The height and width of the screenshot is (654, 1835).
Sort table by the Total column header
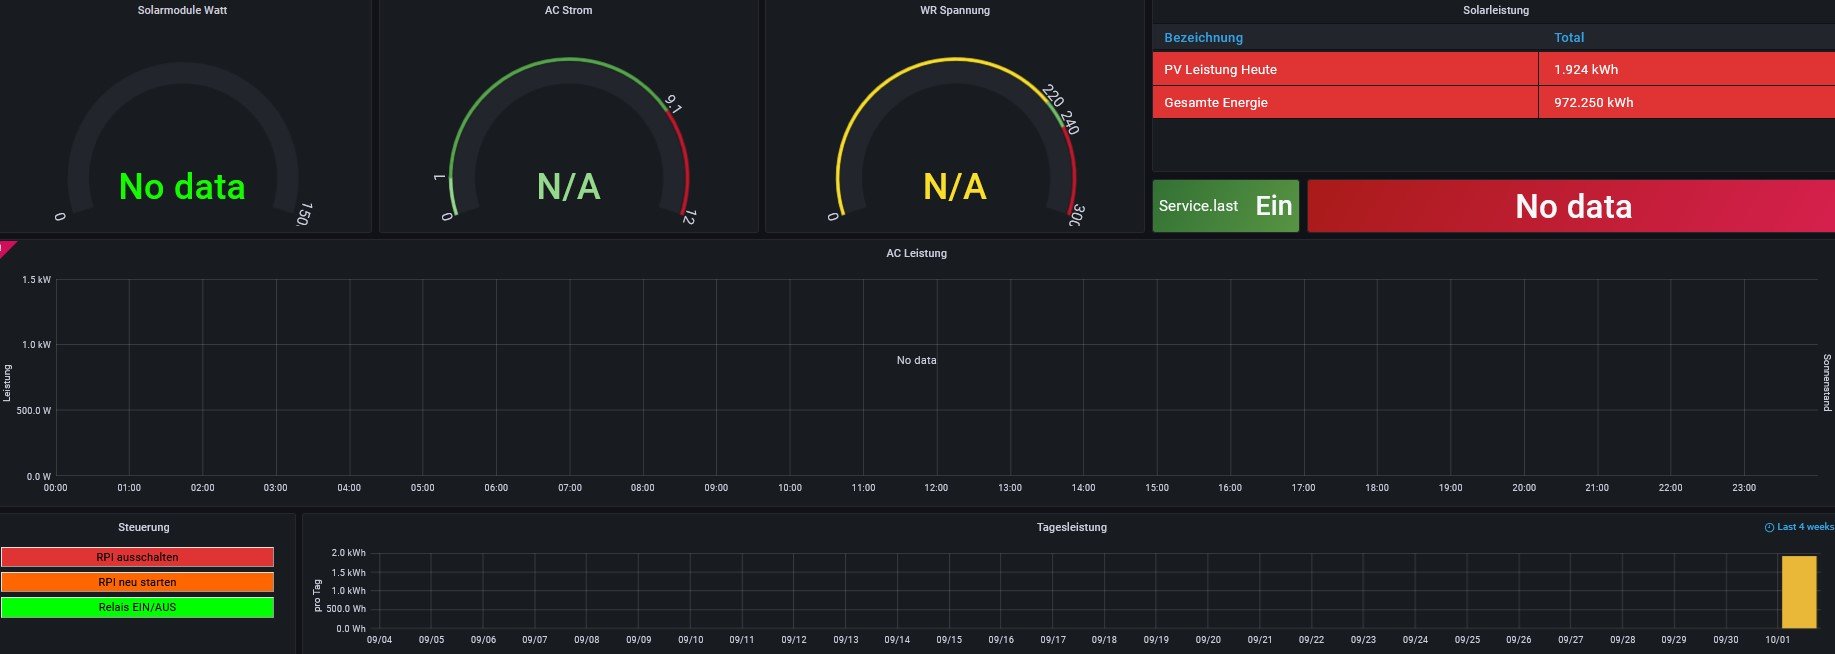(x=1568, y=38)
